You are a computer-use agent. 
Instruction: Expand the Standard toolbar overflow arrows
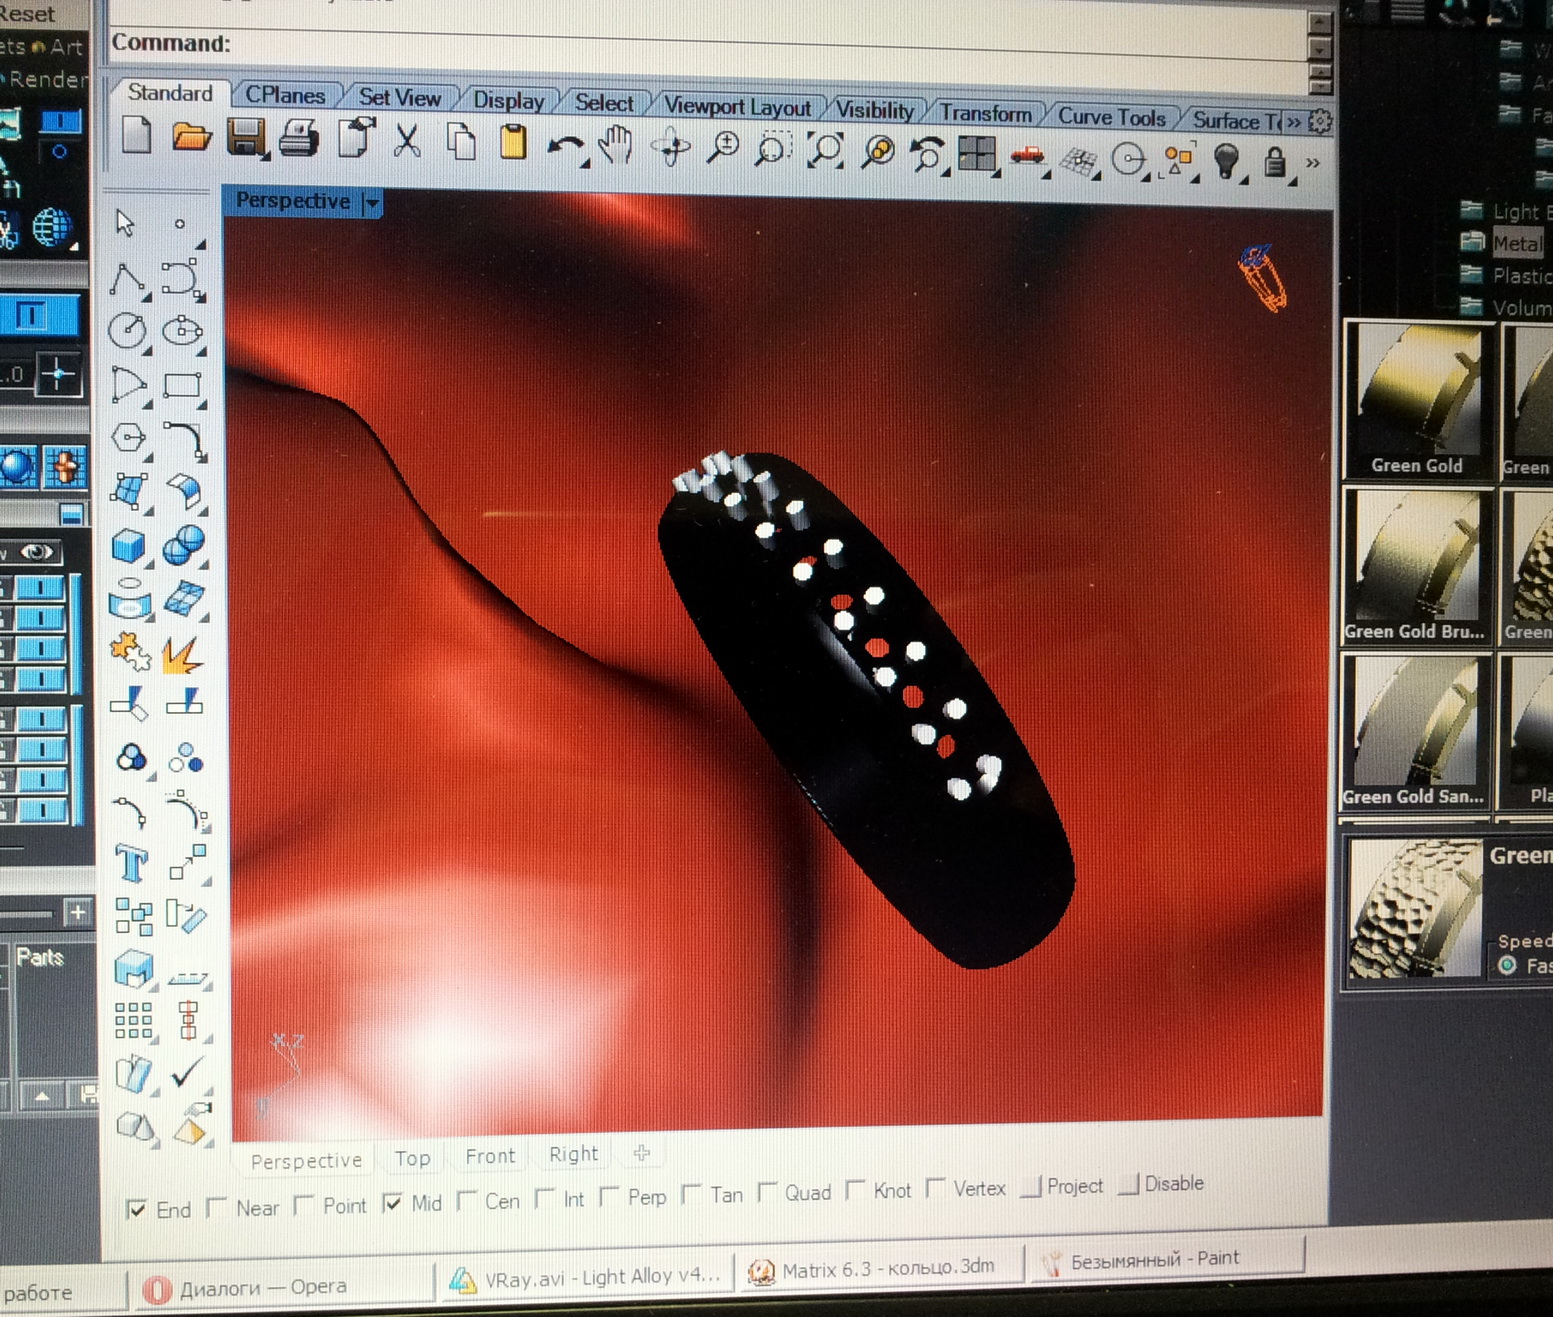[1312, 162]
